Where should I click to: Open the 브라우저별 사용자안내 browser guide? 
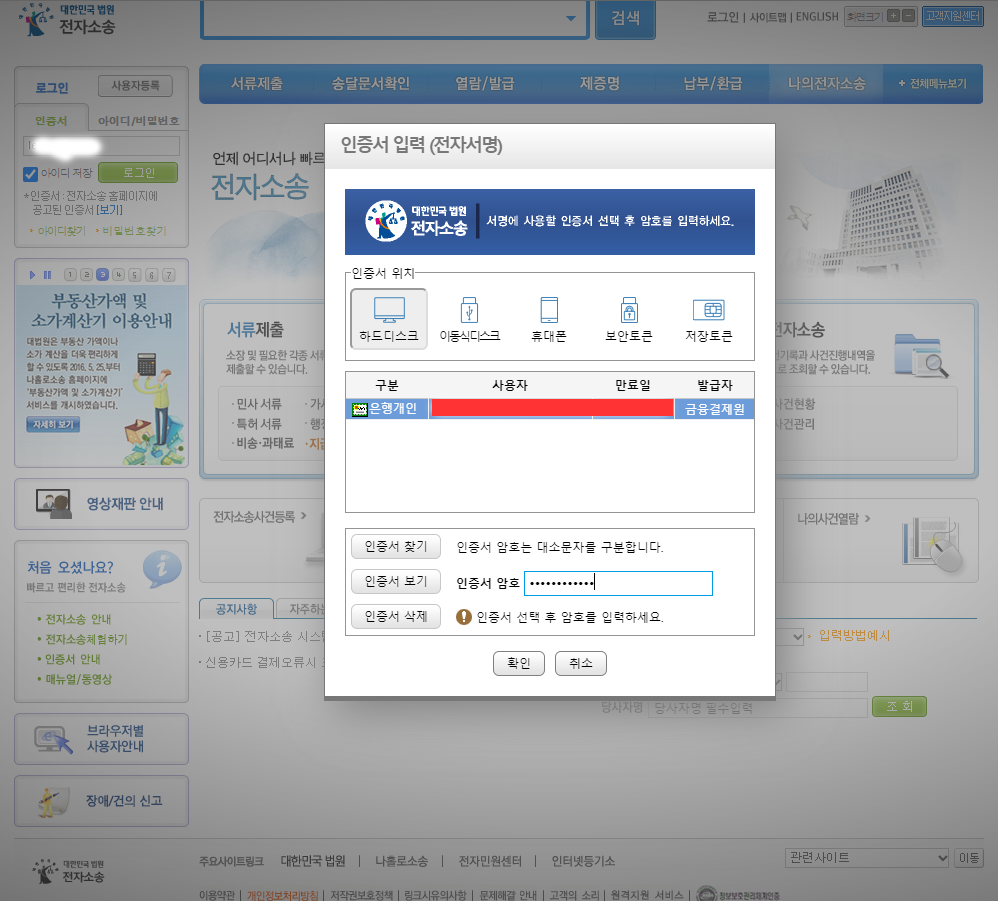[x=100, y=737]
